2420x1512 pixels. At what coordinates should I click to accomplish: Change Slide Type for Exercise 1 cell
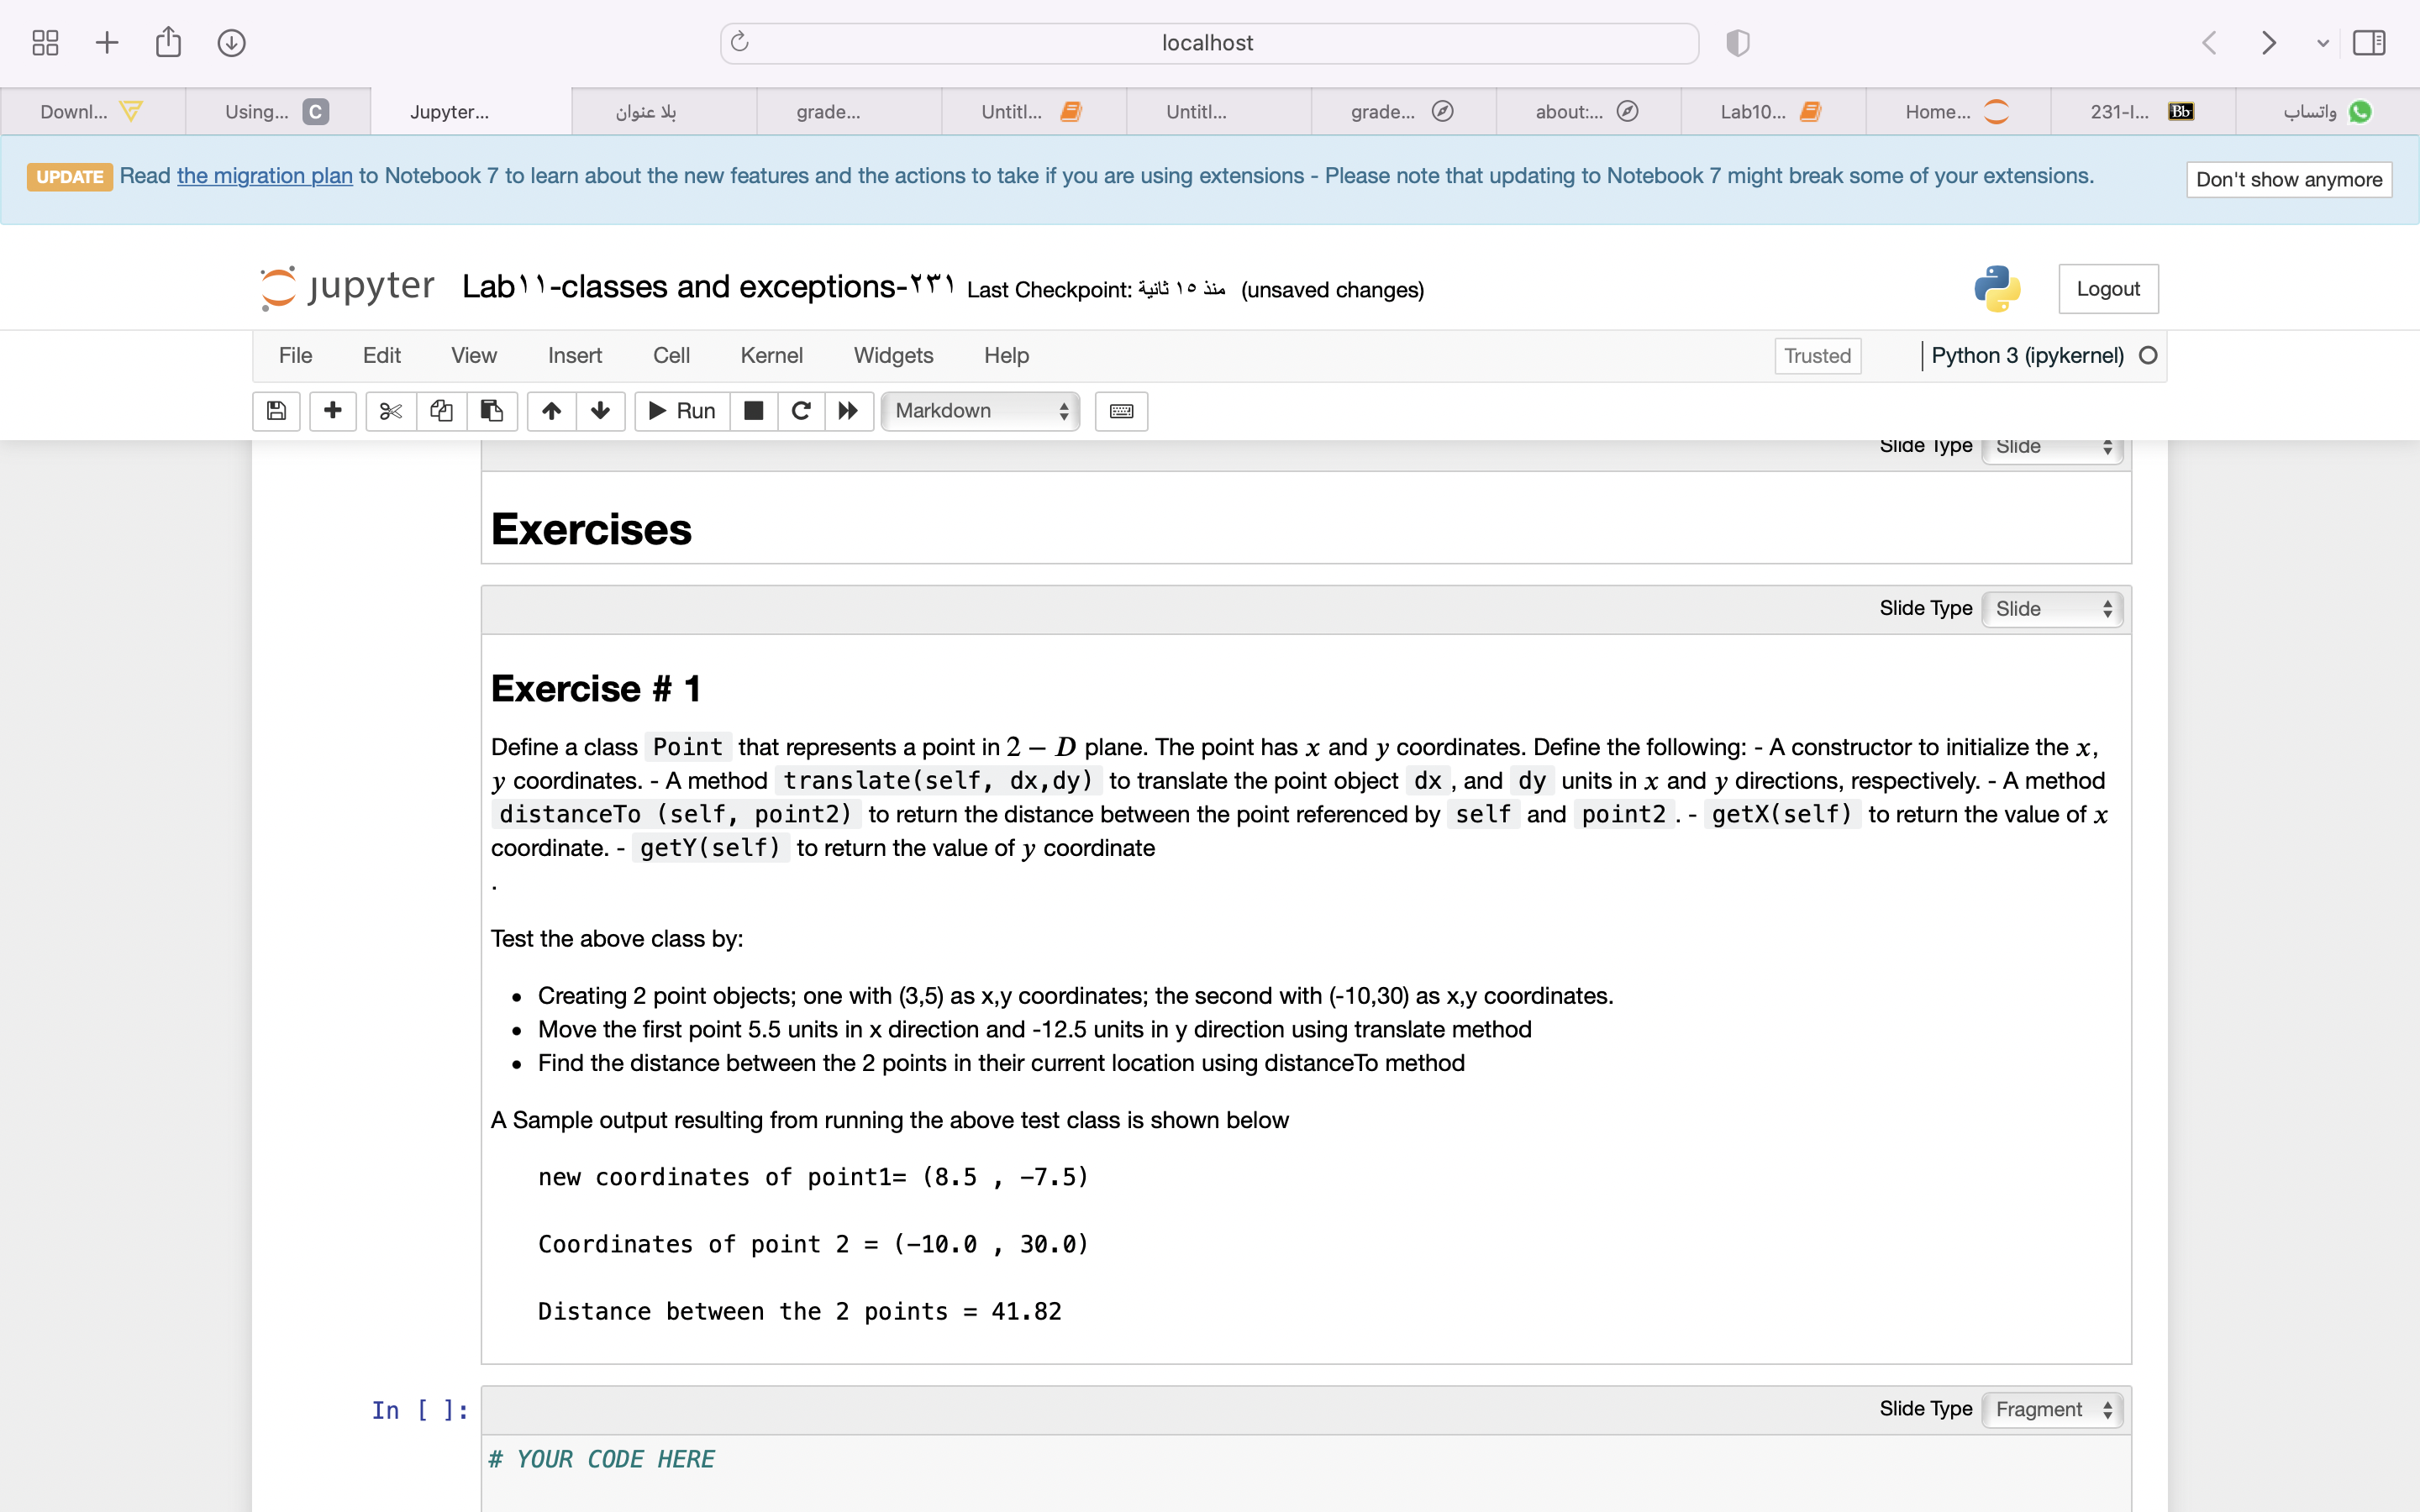(2051, 608)
